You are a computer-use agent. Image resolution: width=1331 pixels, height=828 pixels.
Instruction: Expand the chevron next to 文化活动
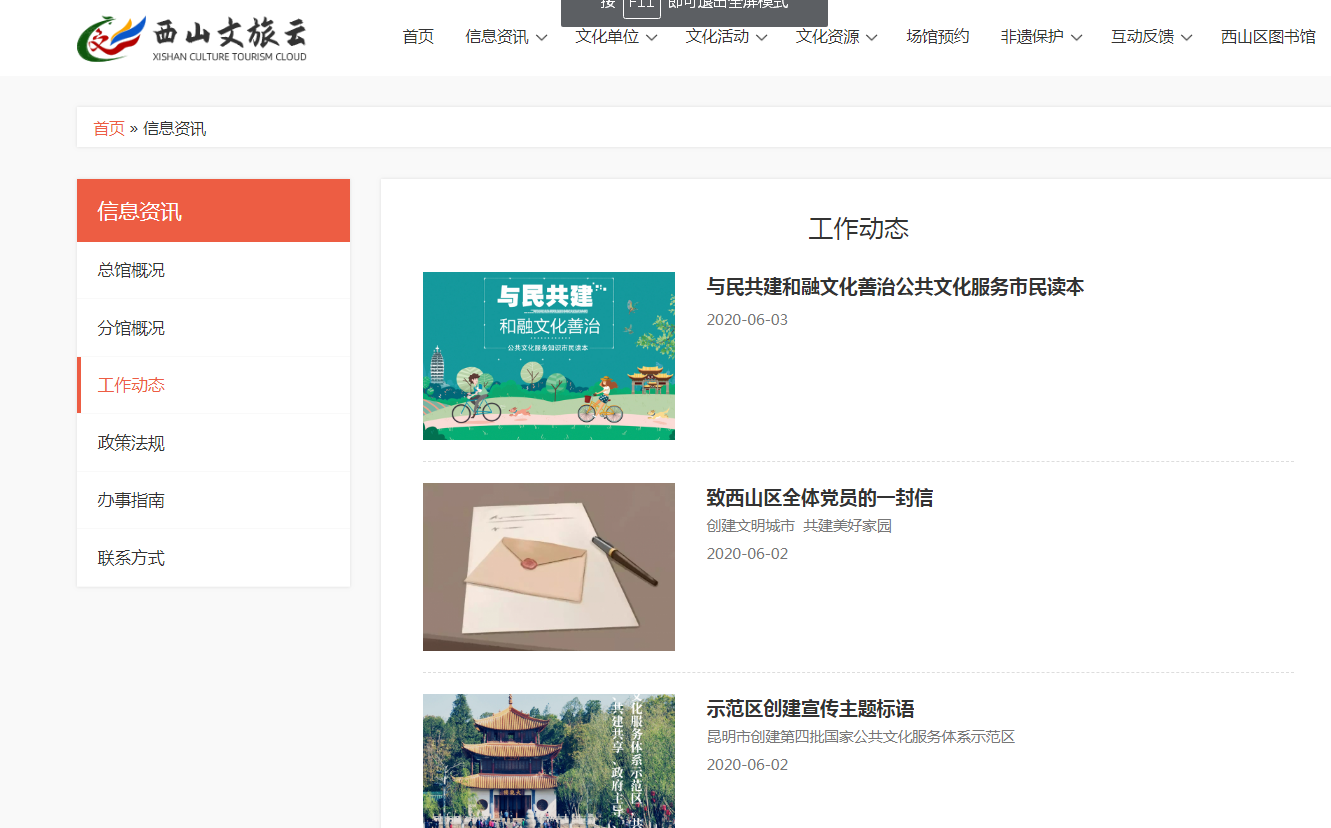[761, 38]
